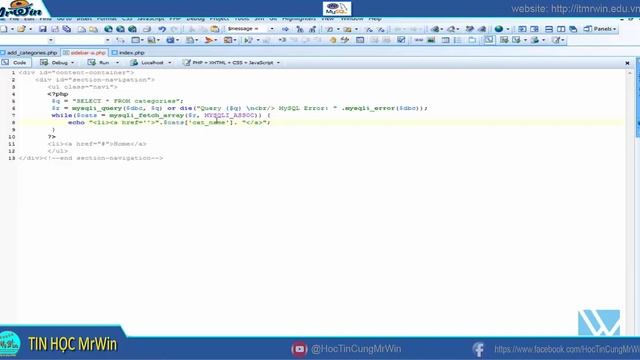Image resolution: width=640 pixels, height=360 pixels.
Task: Click the insert image icon in second toolbar
Action: tap(431, 40)
